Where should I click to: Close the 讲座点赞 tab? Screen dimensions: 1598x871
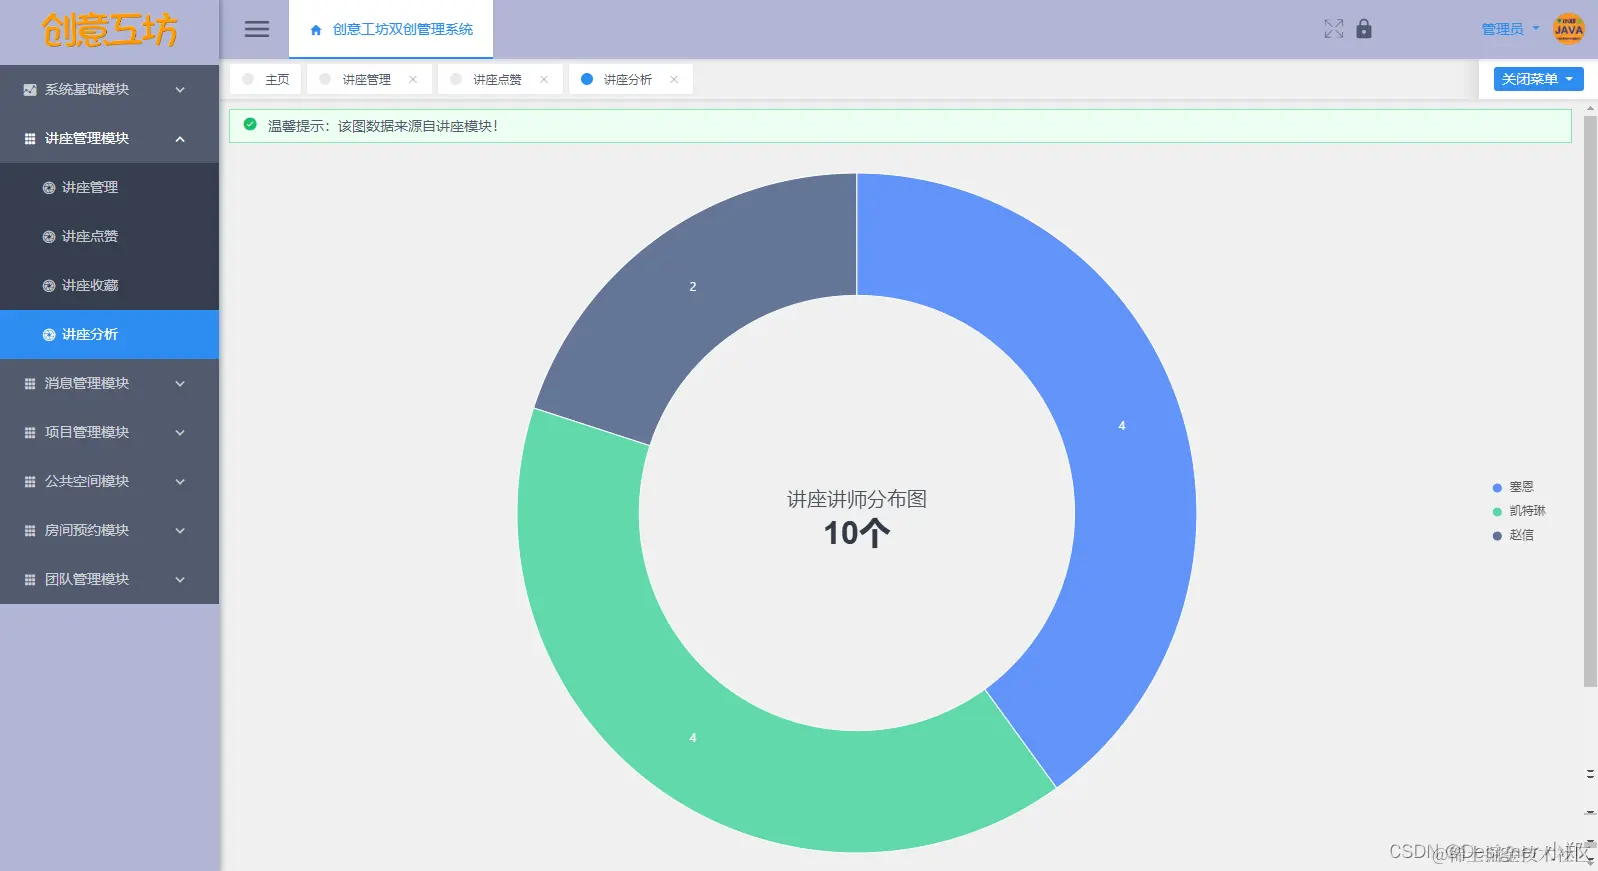pyautogui.click(x=544, y=80)
